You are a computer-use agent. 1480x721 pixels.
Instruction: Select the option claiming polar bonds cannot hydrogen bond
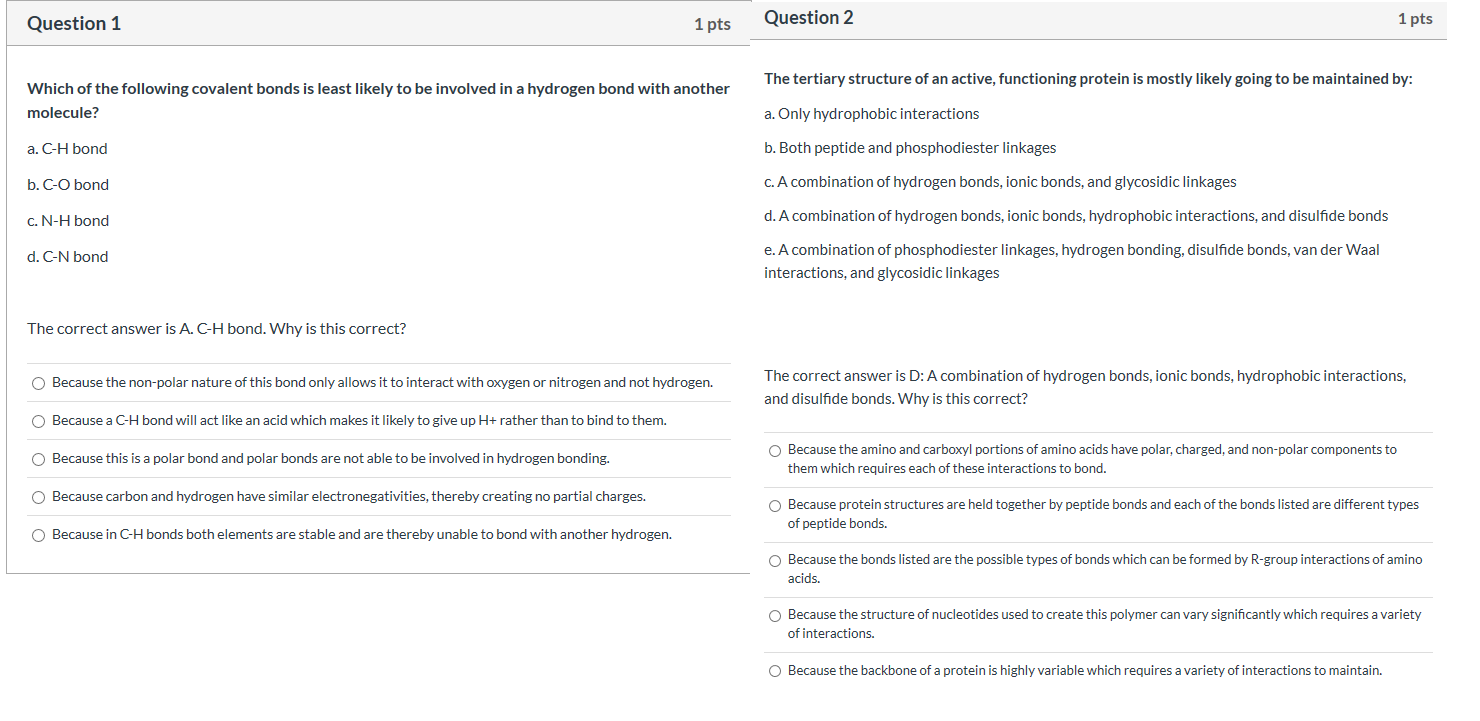tap(38, 459)
